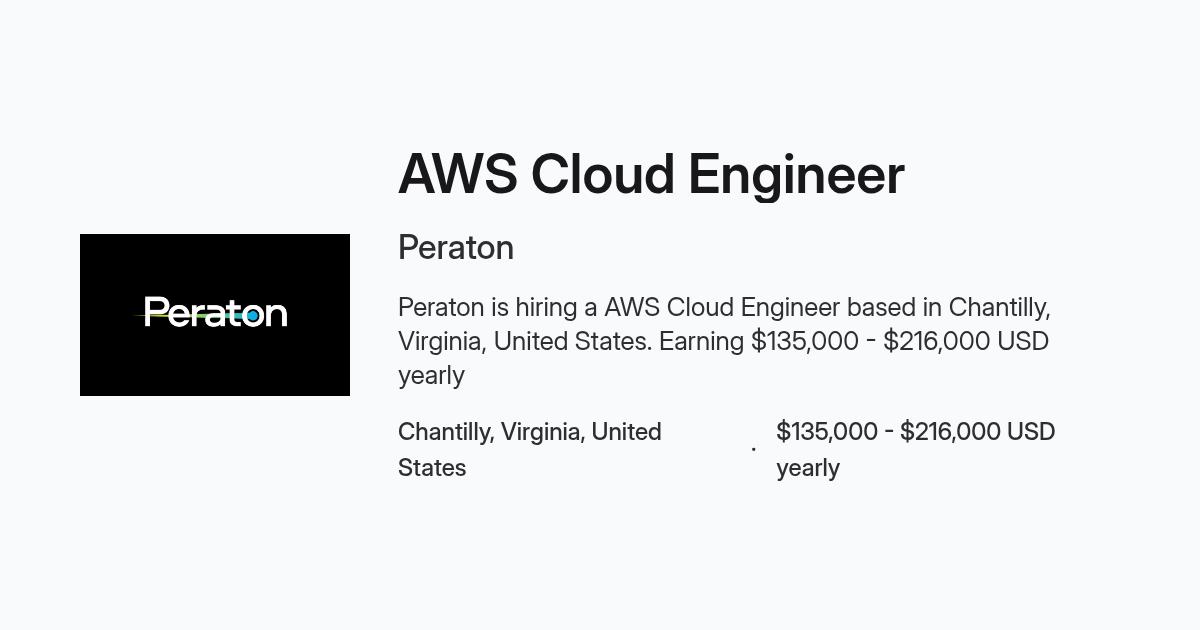Select the Peraton company name below the title
This screenshot has width=1200, height=630.
pyautogui.click(x=456, y=247)
